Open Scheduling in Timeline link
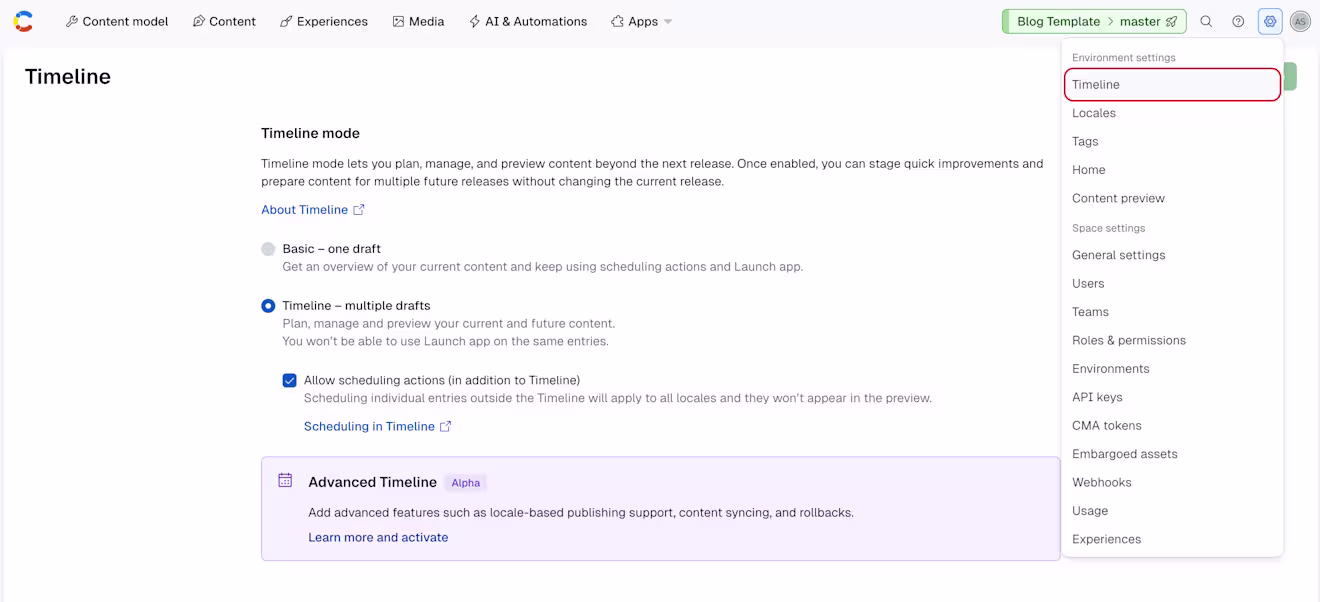The image size is (1320, 602). (x=369, y=426)
